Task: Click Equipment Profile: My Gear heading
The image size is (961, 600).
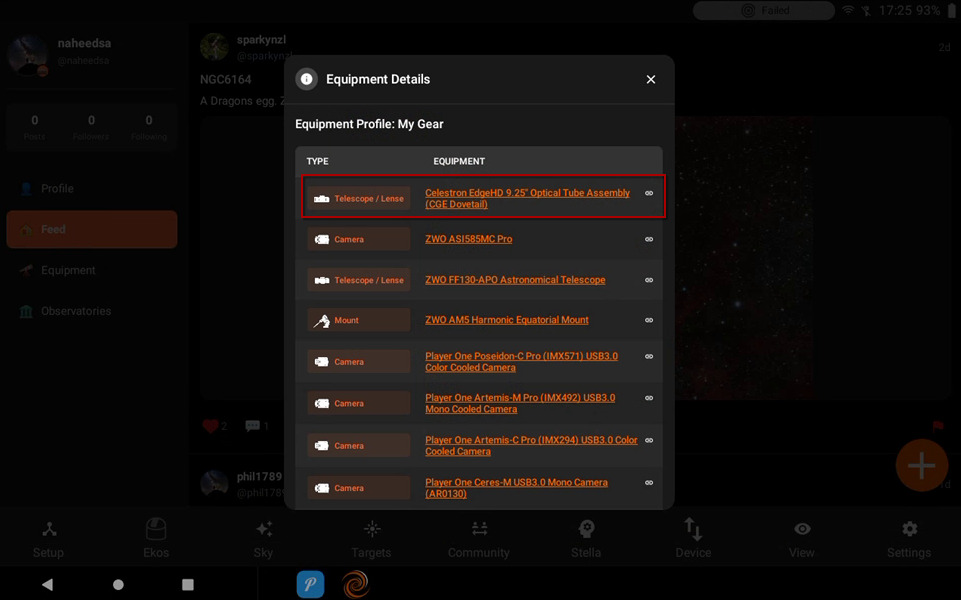Action: click(369, 124)
